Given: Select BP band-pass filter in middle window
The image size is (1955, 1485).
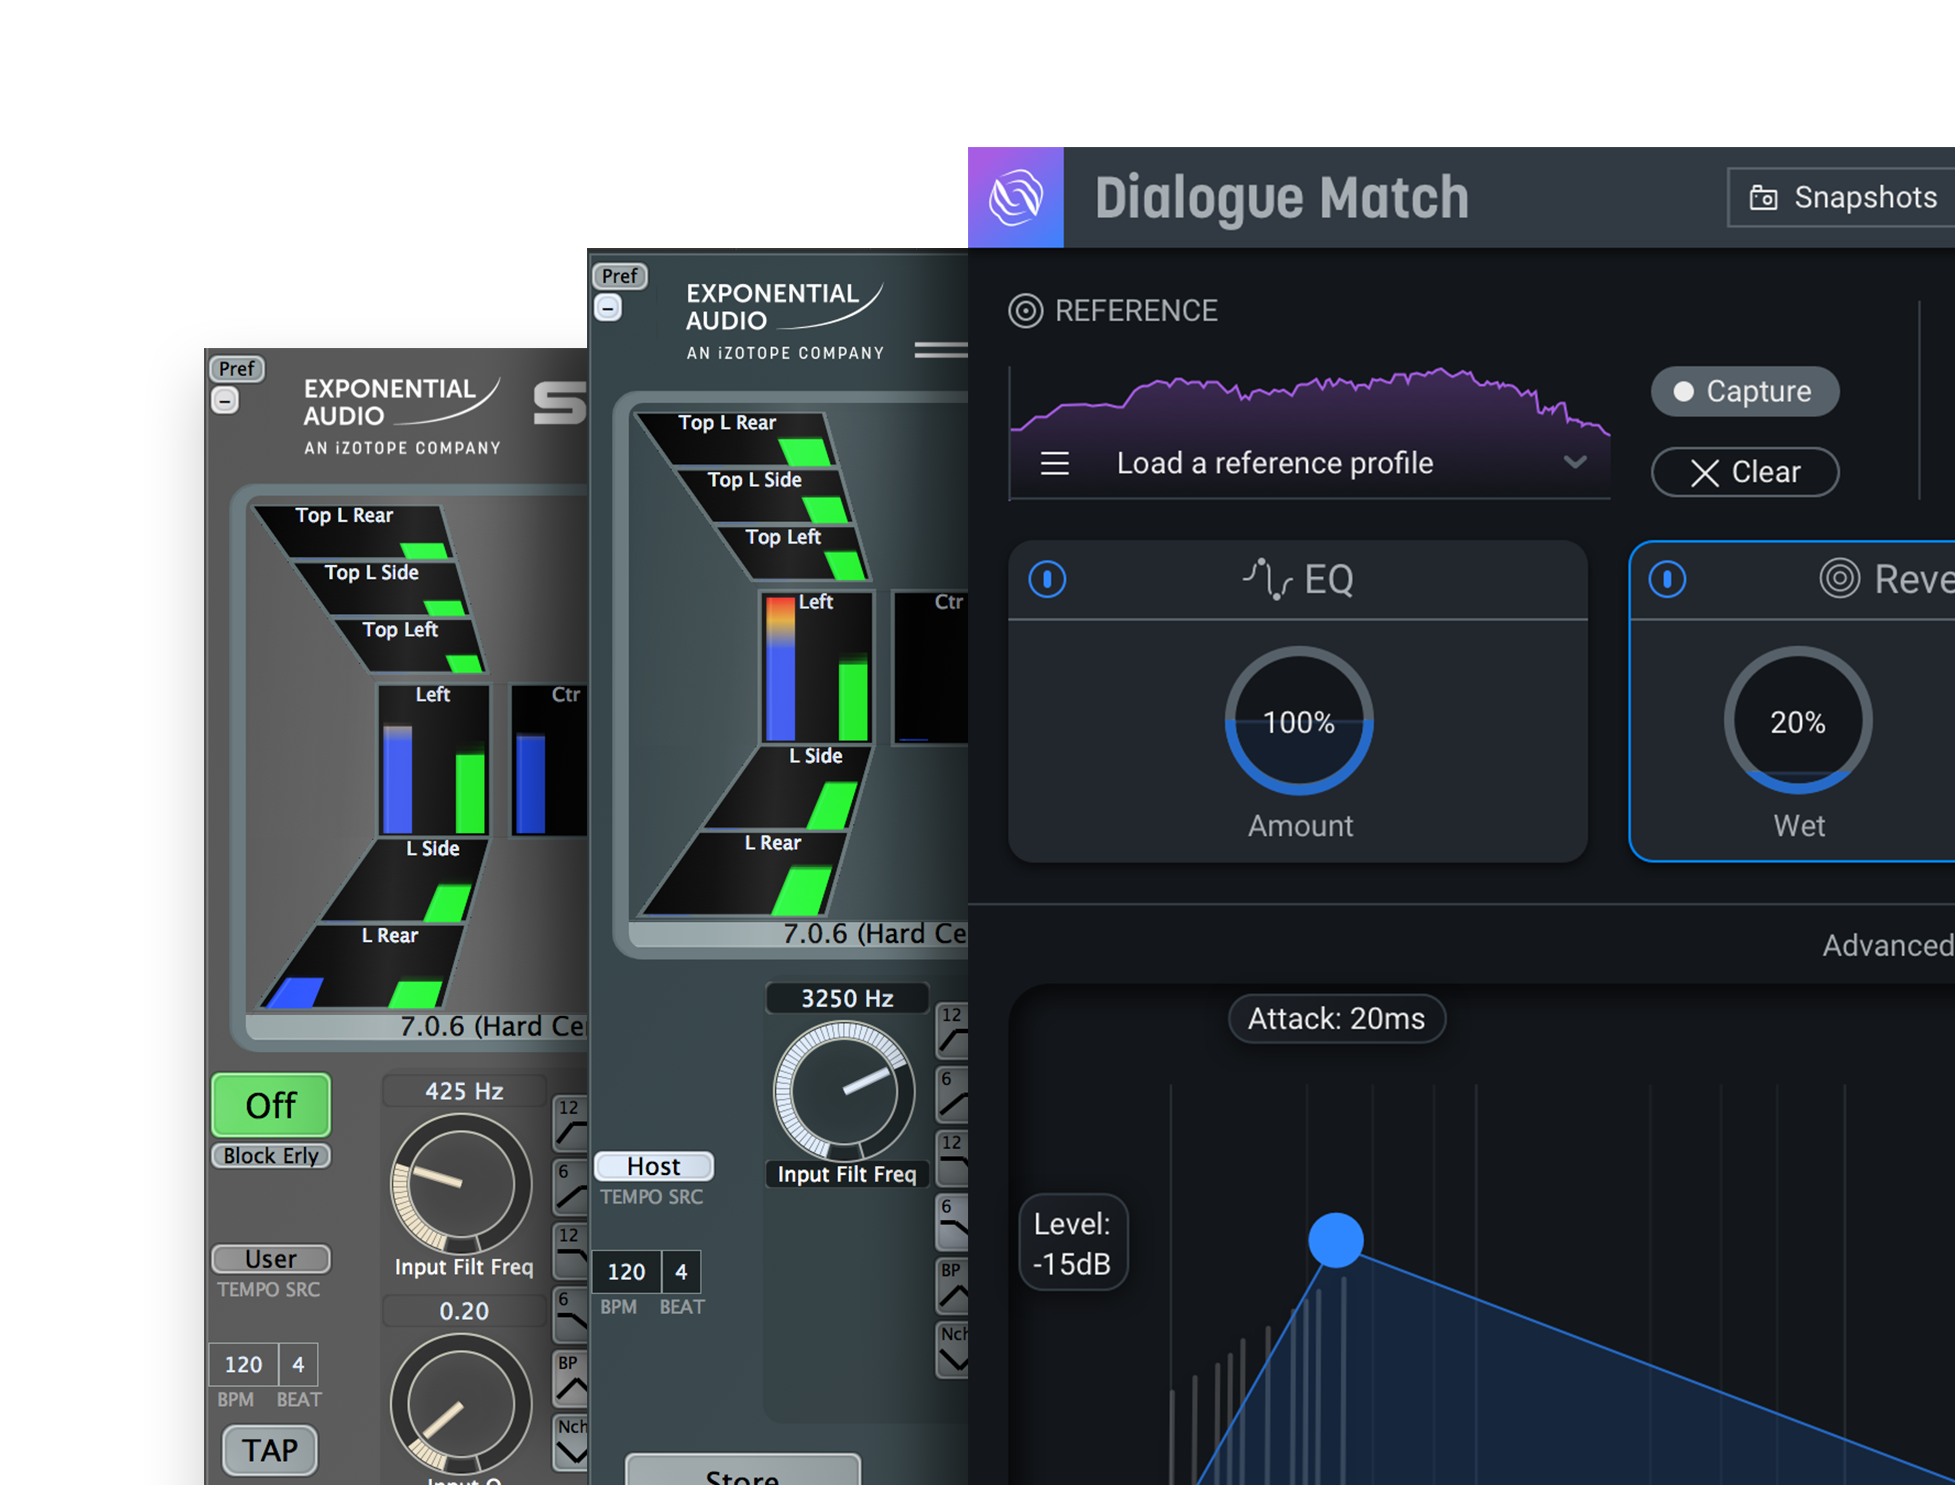Looking at the screenshot, I should [x=952, y=1286].
